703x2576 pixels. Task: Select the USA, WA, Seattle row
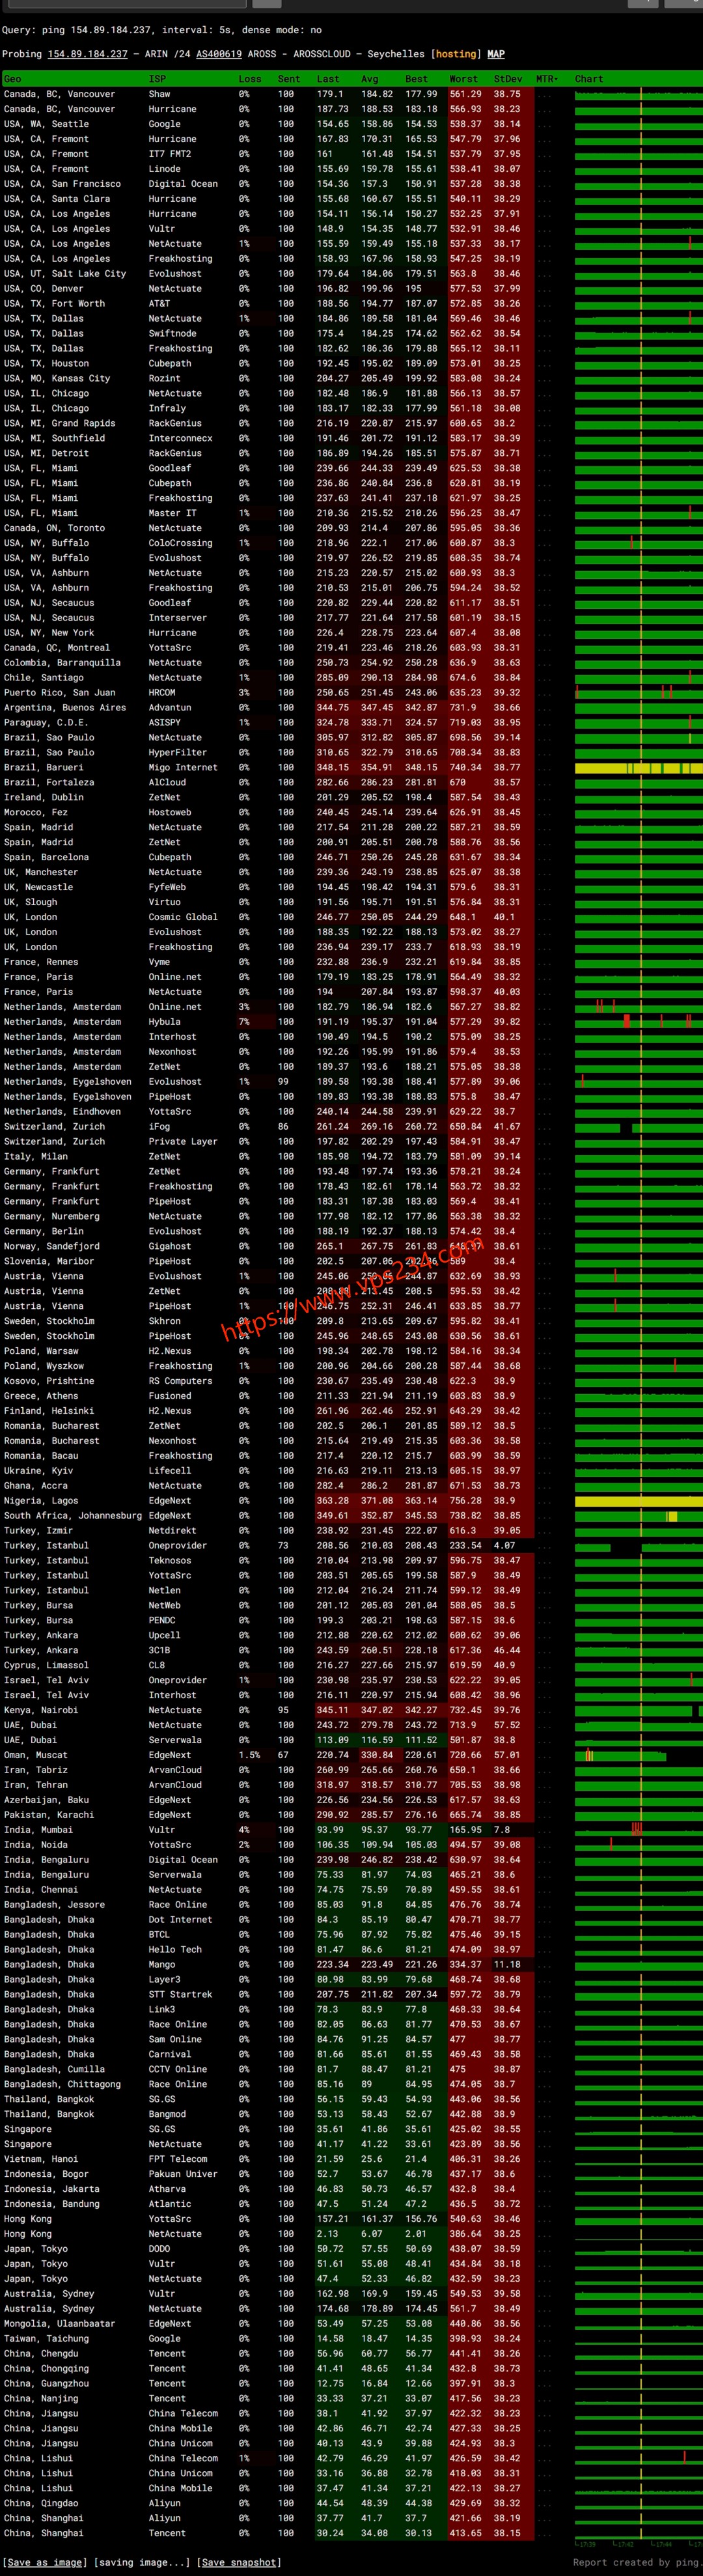click(x=351, y=124)
